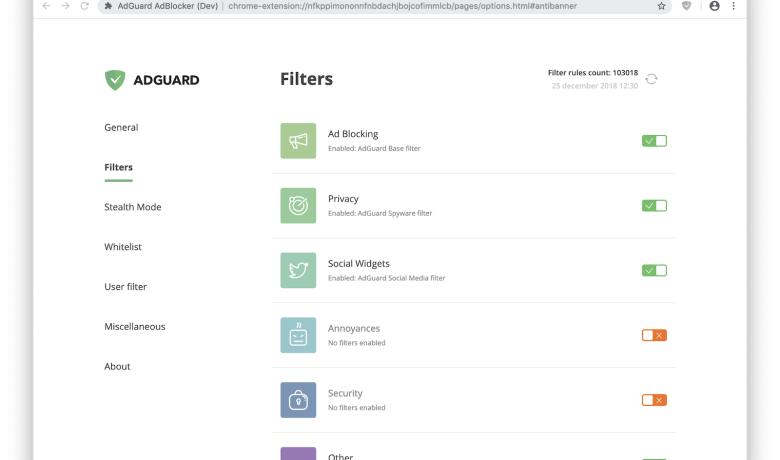Click the Security padlock icon

tap(298, 400)
